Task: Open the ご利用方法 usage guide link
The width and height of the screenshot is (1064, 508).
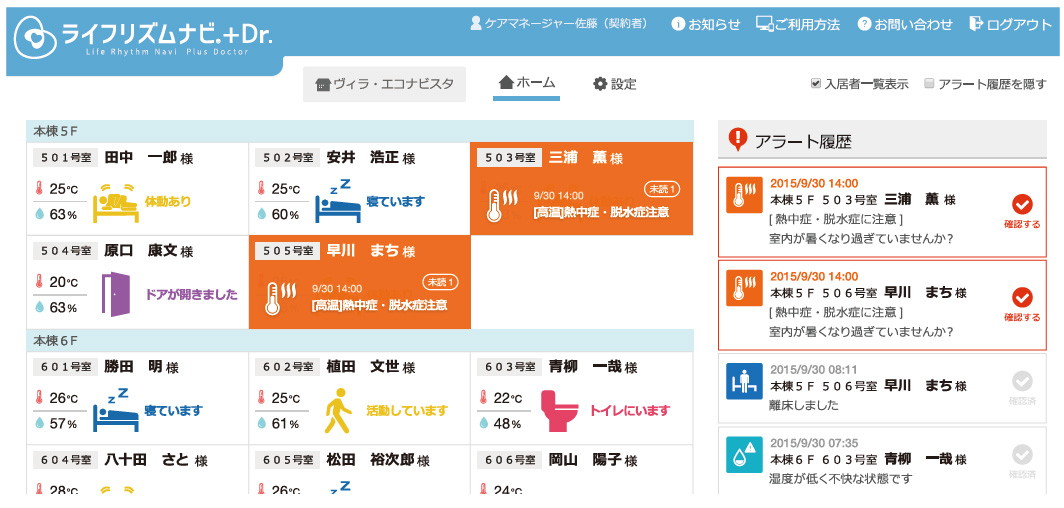Action: (798, 24)
